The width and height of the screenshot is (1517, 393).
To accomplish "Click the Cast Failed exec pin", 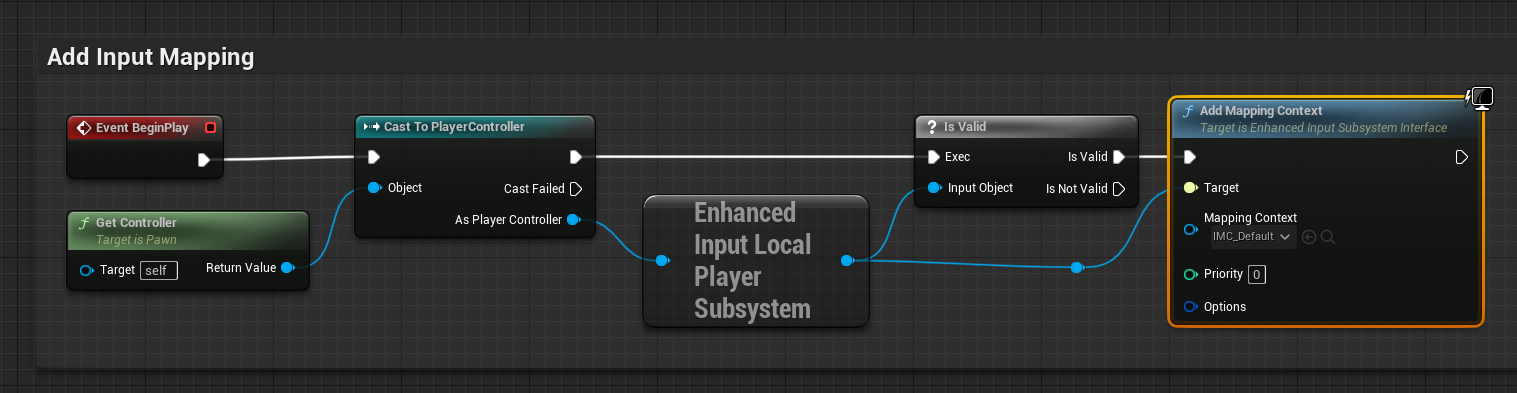I will (x=575, y=188).
